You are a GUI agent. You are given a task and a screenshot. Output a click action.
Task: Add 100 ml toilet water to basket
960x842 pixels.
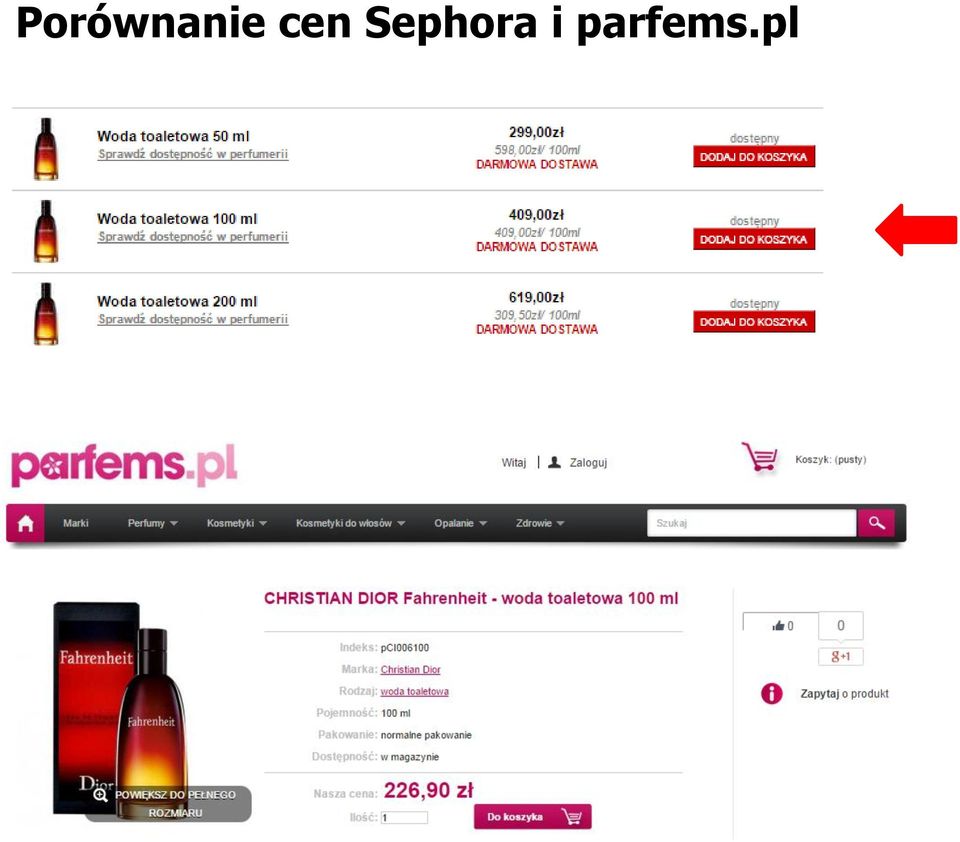pos(754,239)
